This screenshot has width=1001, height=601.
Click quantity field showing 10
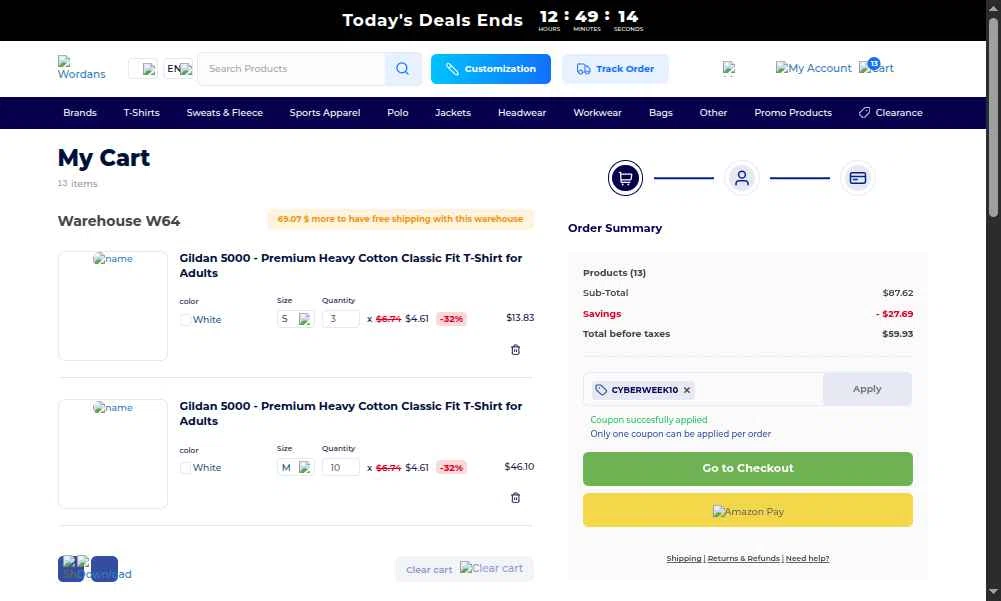click(x=340, y=468)
